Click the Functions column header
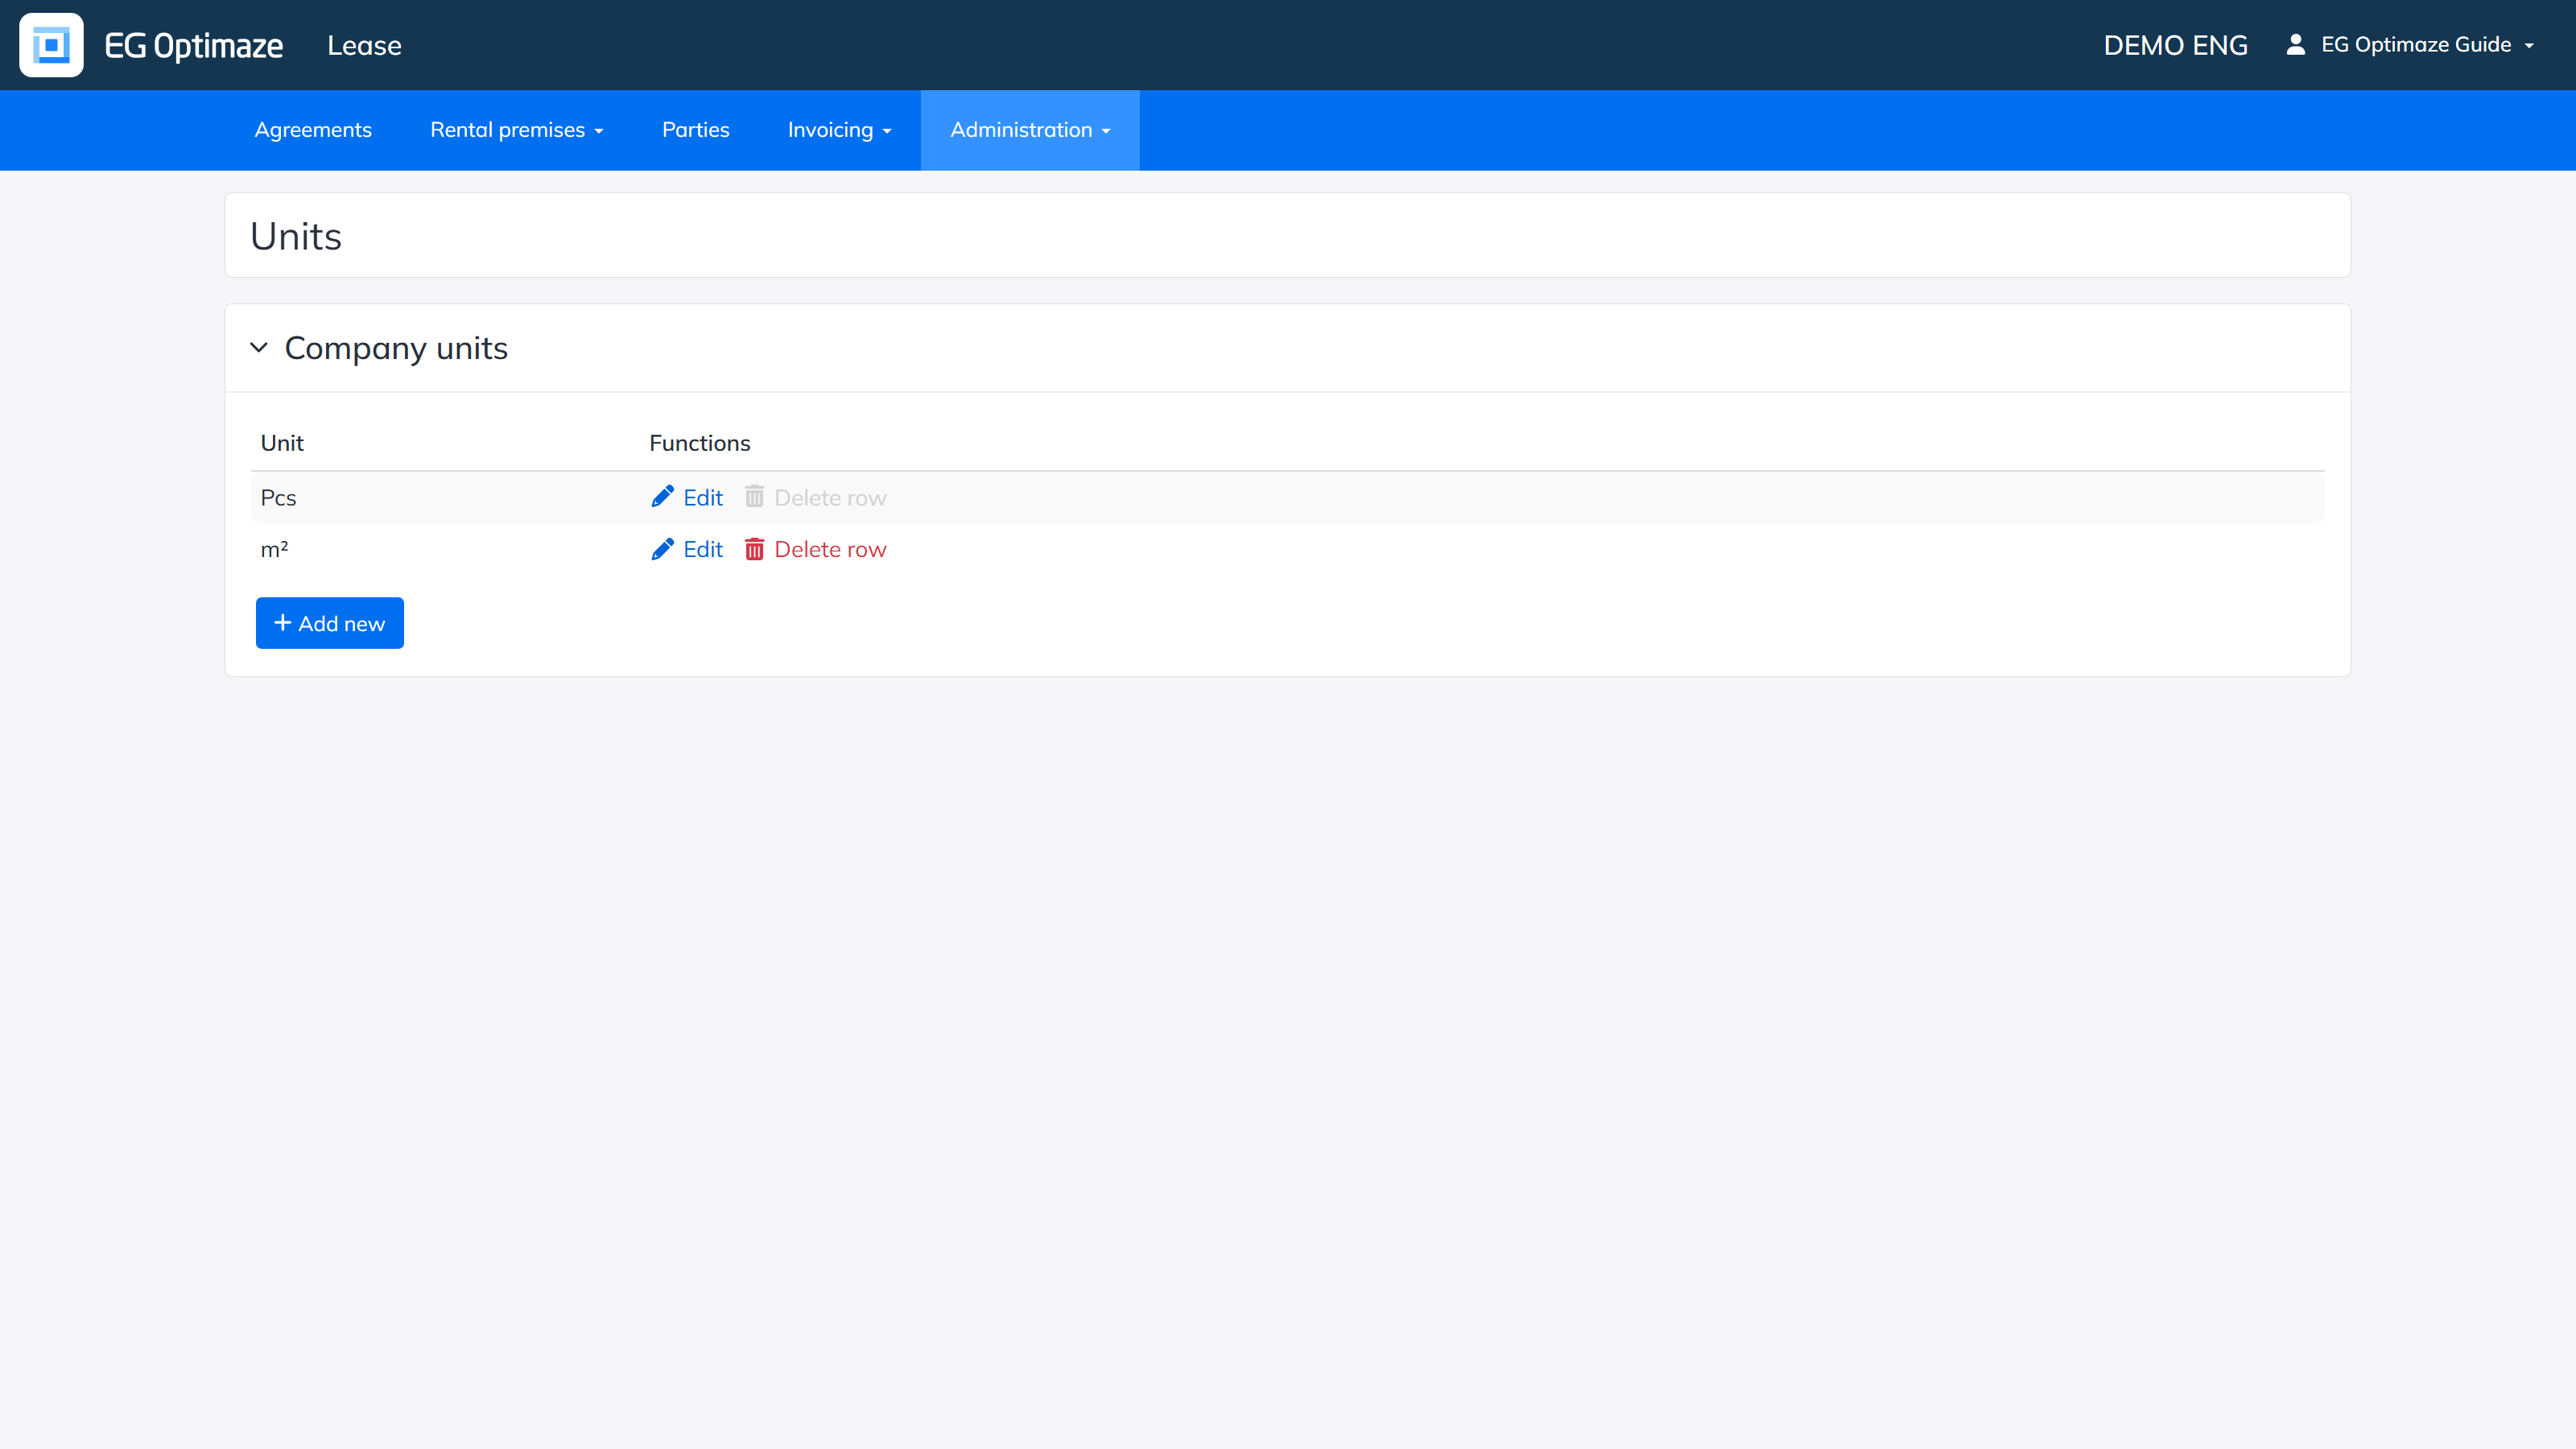2576x1449 pixels. (700, 443)
